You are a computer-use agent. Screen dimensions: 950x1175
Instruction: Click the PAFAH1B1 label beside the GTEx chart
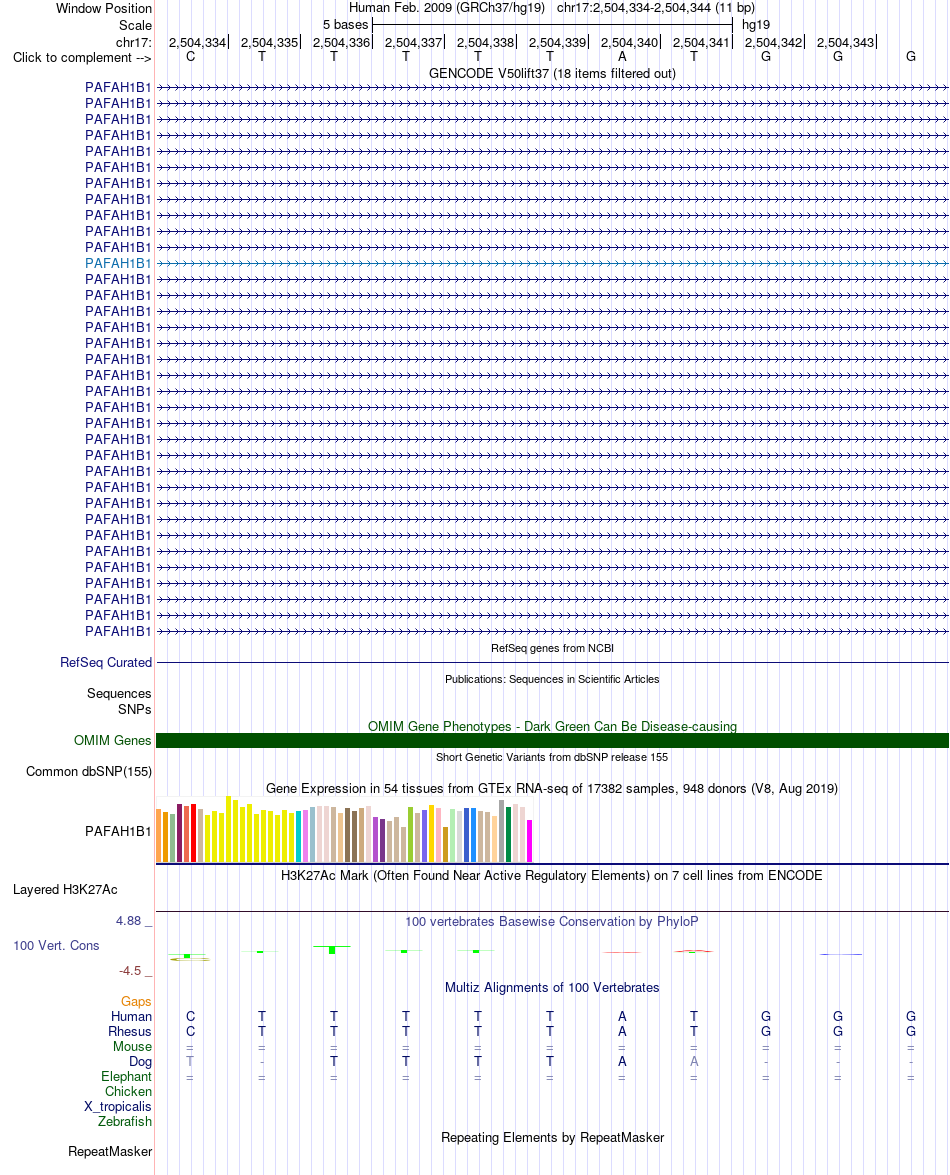coord(118,831)
